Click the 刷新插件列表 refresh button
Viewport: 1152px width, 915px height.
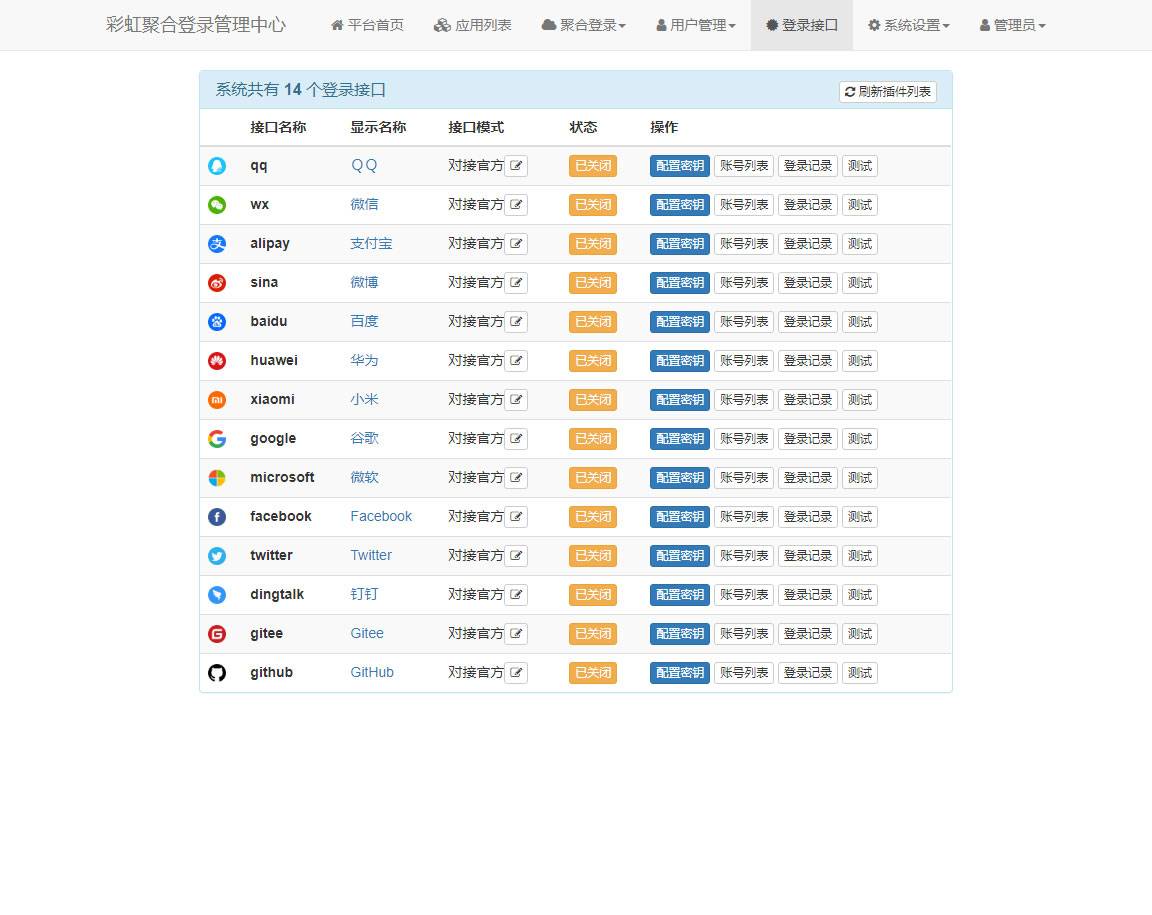[x=887, y=91]
